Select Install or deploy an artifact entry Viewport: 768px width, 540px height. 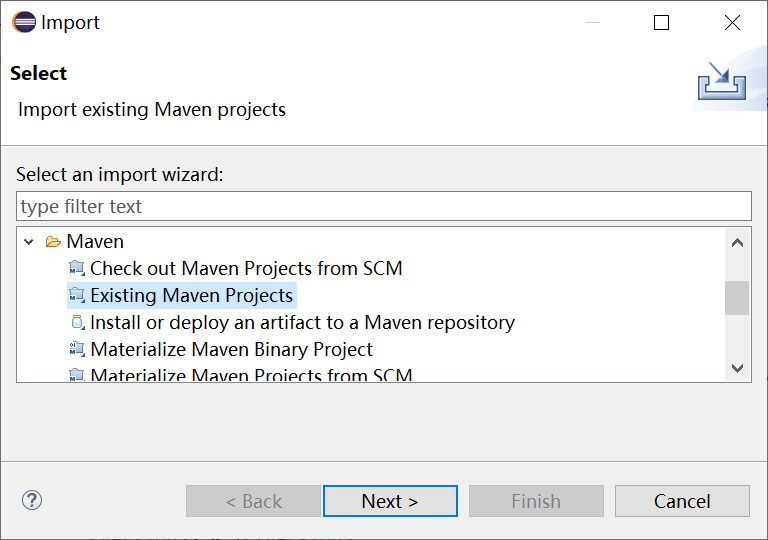click(302, 323)
